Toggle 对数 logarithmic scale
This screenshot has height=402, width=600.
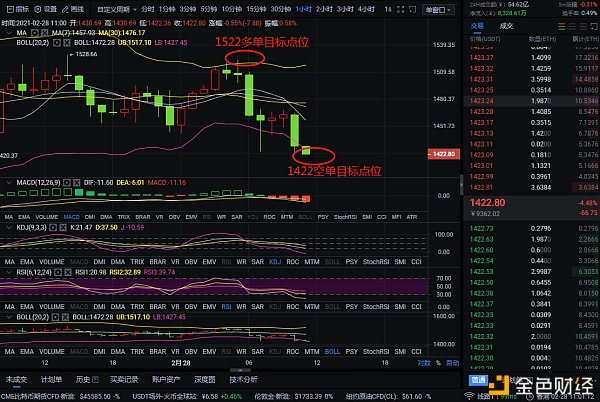pyautogui.click(x=424, y=363)
